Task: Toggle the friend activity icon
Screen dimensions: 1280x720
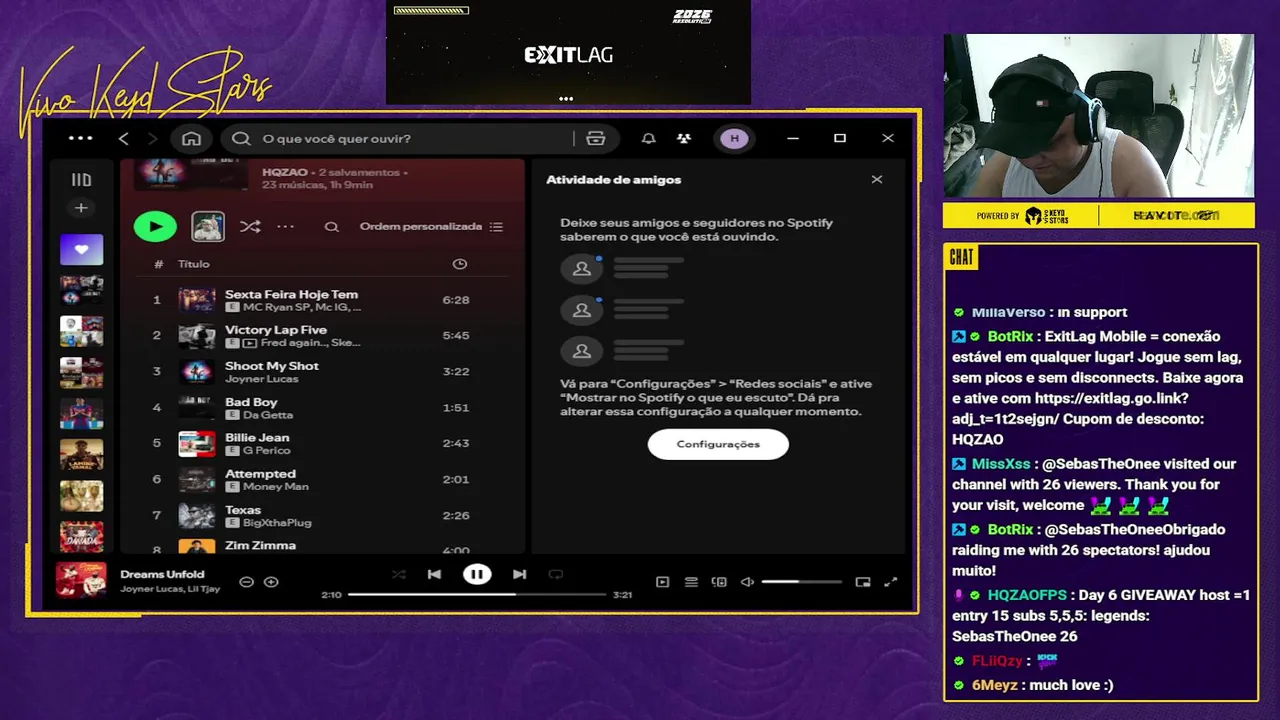Action: pyautogui.click(x=684, y=138)
